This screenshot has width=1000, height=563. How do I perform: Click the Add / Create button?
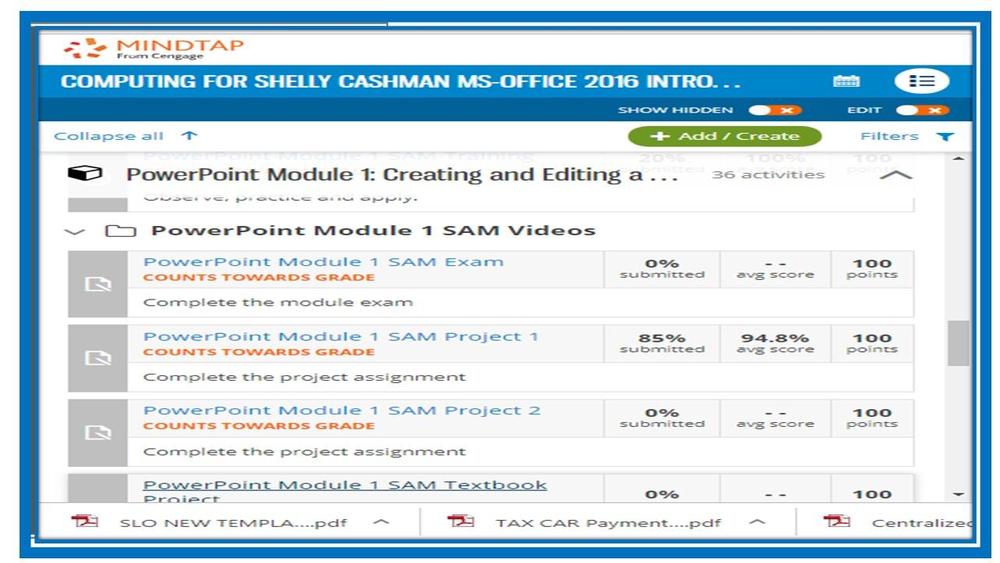[x=724, y=136]
